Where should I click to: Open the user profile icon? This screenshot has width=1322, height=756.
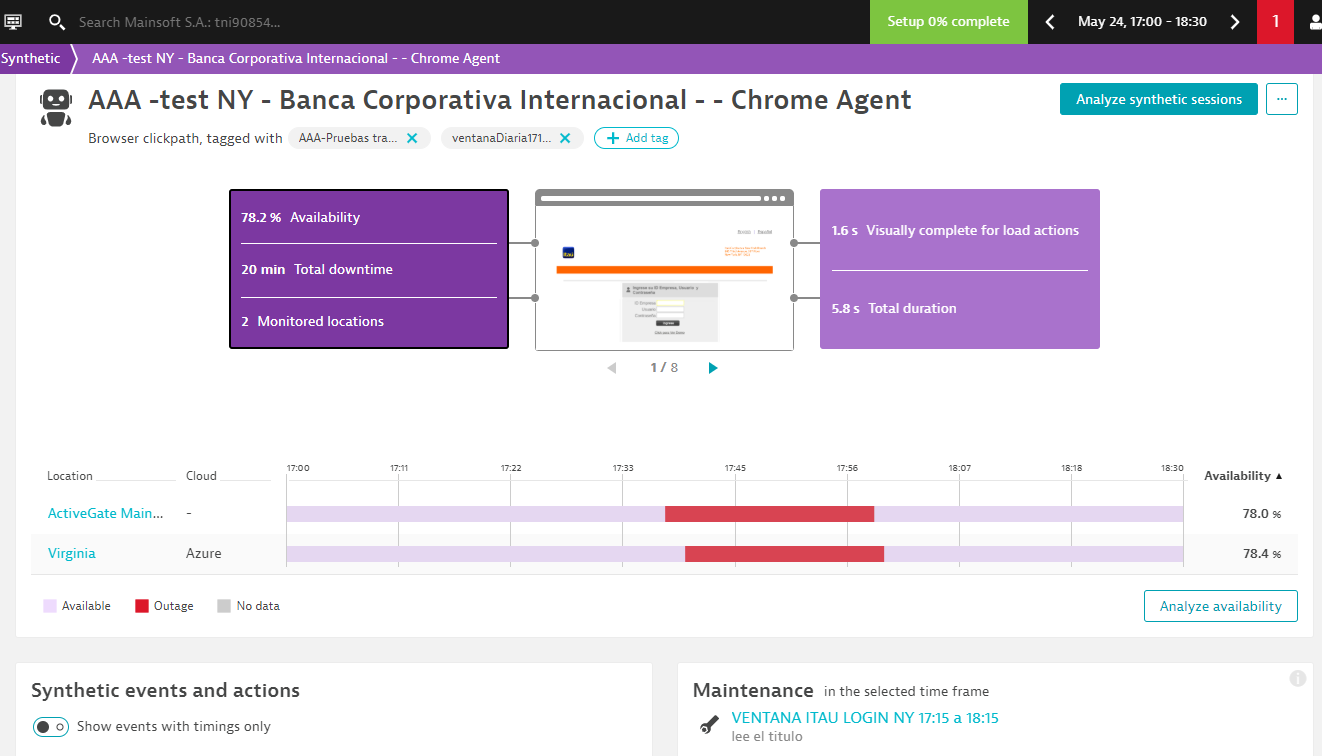tap(1311, 22)
